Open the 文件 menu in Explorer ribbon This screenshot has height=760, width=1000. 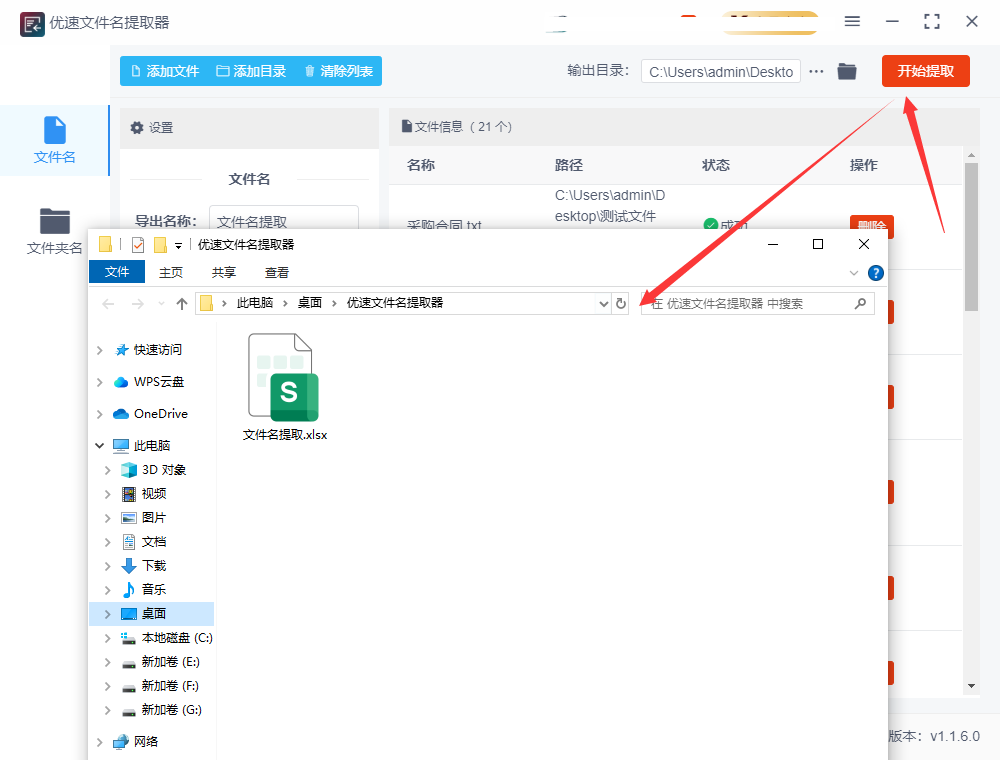coord(117,272)
